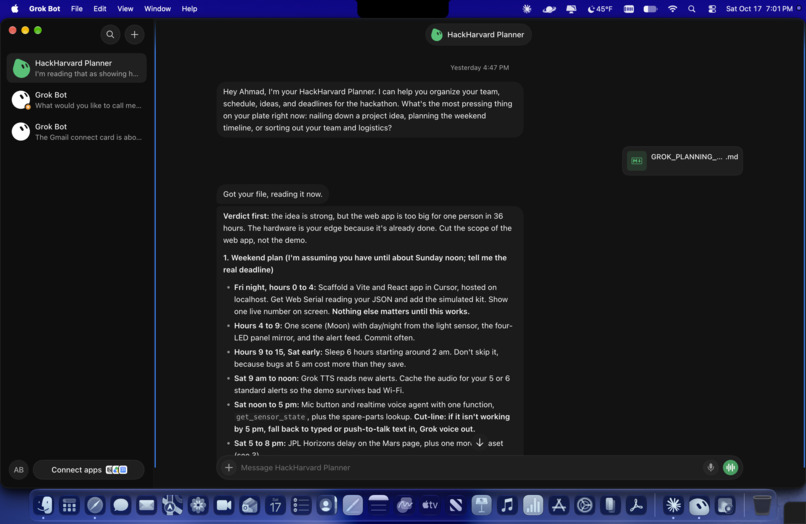Image resolution: width=806 pixels, height=524 pixels.
Task: Open Maps from the Dock
Action: coord(172,505)
